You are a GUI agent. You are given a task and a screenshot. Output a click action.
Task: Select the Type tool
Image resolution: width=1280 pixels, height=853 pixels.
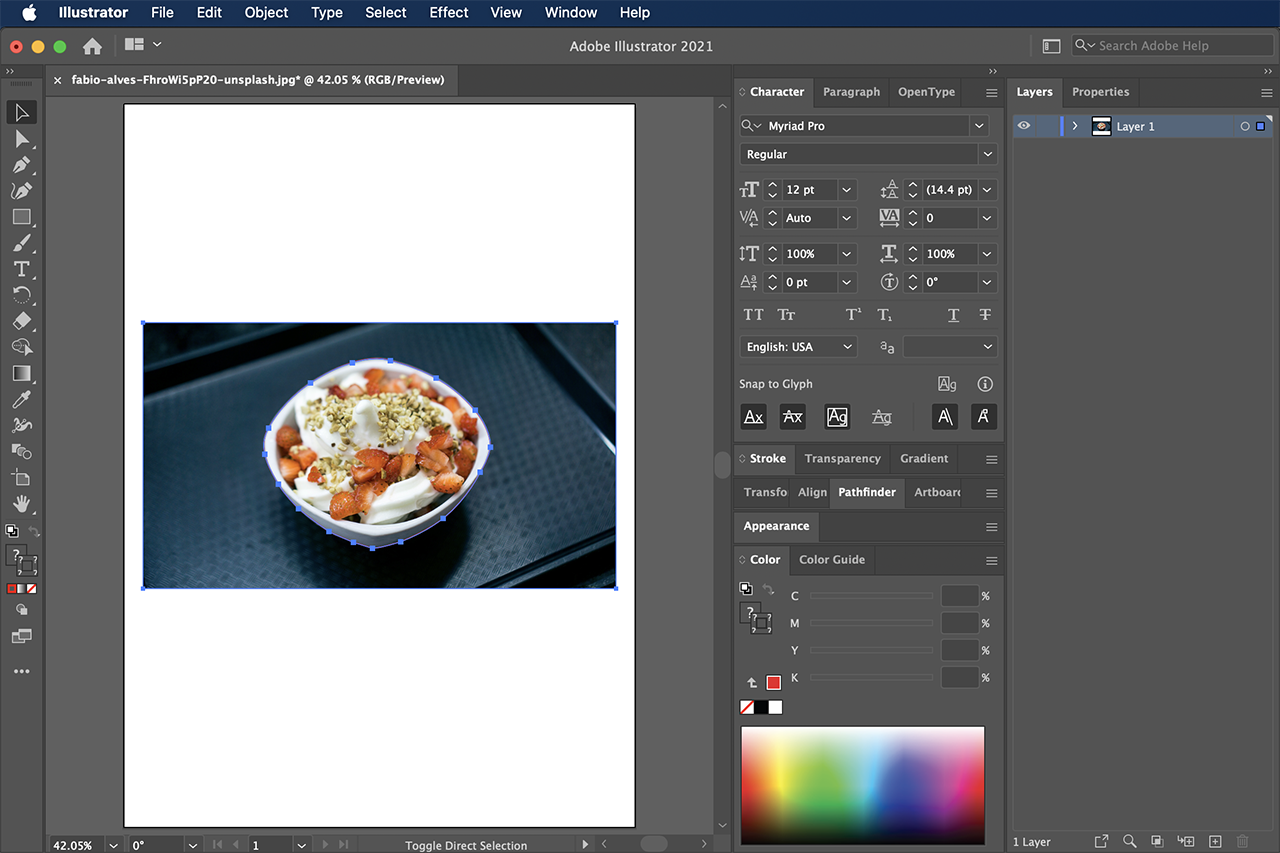point(22,269)
